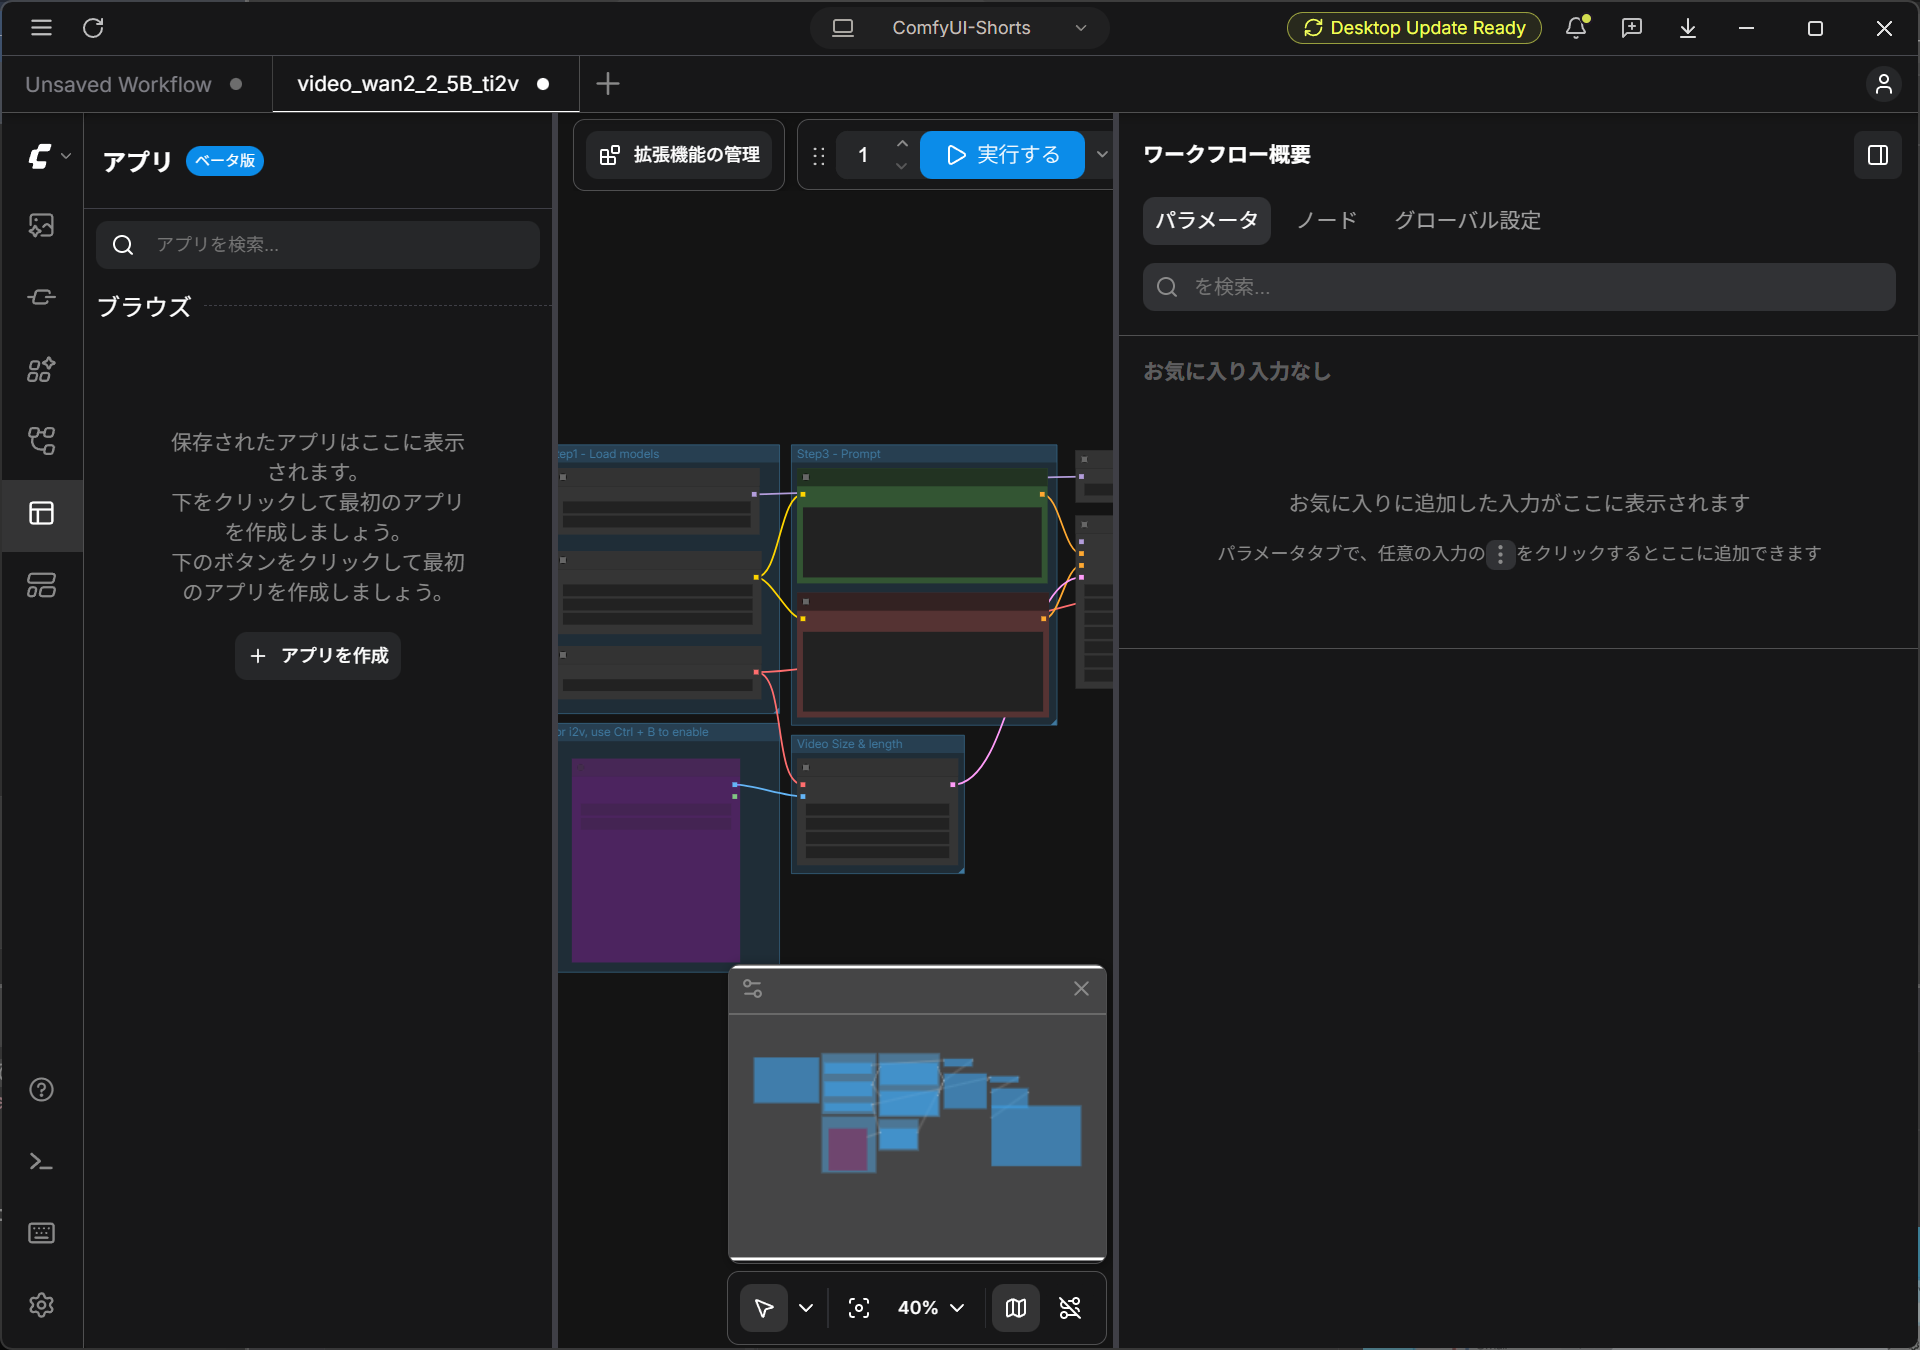Open the terminal console icon

click(x=41, y=1161)
